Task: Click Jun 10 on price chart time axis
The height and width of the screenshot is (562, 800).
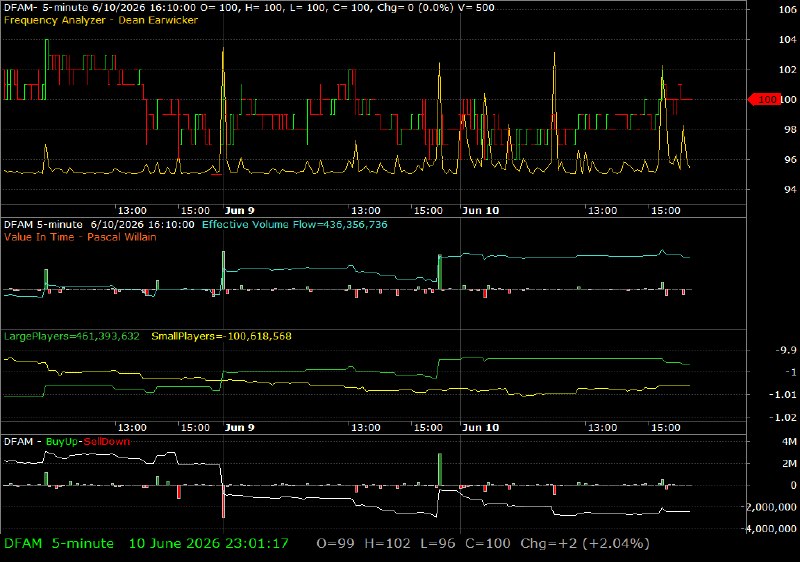Action: (x=480, y=211)
